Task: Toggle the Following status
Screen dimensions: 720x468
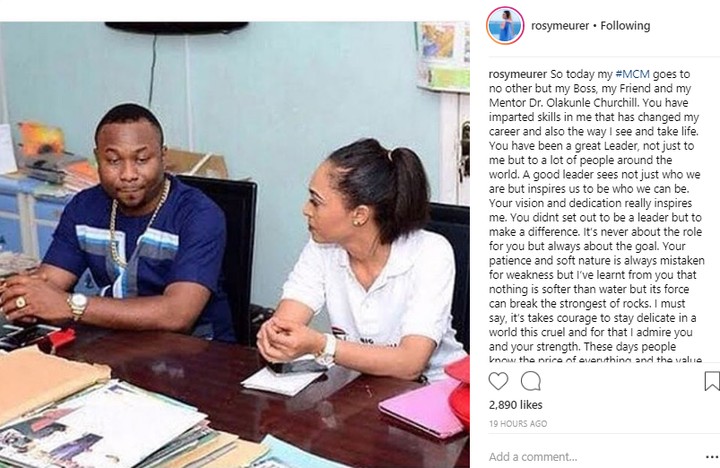Action: [625, 26]
